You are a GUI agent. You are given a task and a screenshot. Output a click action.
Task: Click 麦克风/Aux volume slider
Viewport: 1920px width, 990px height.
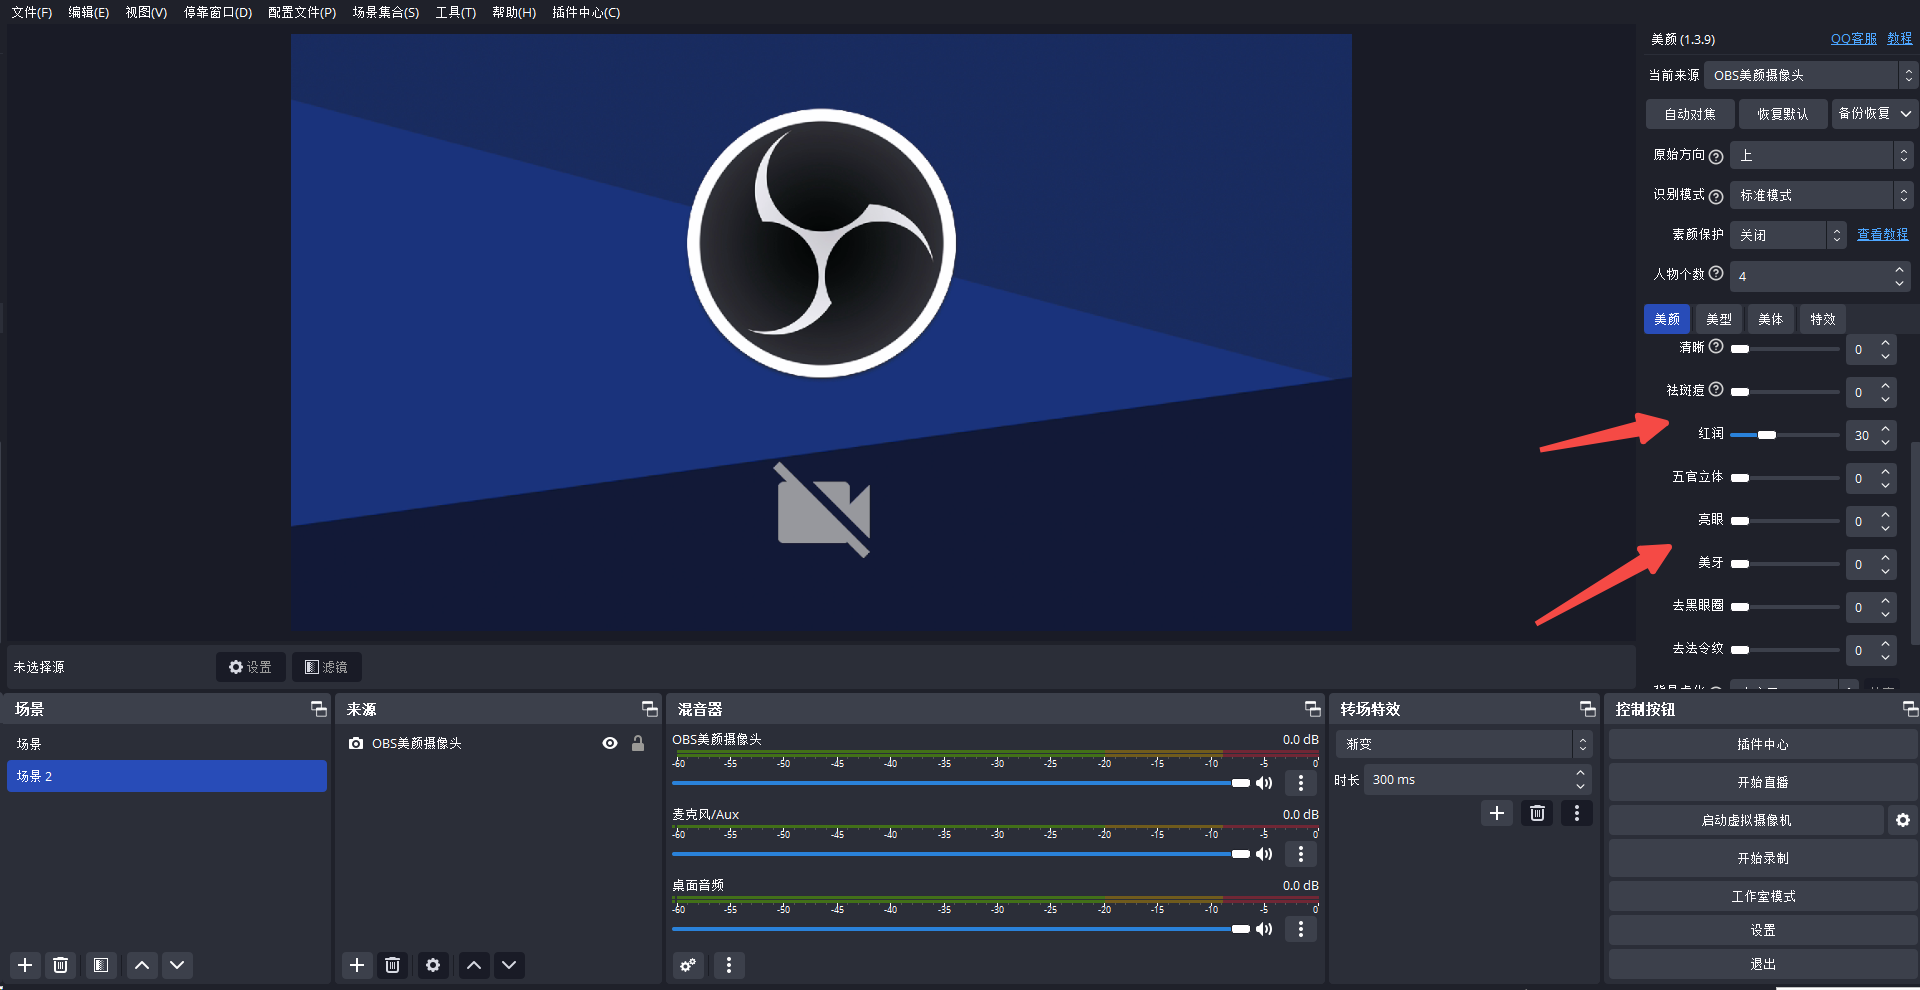[961, 854]
